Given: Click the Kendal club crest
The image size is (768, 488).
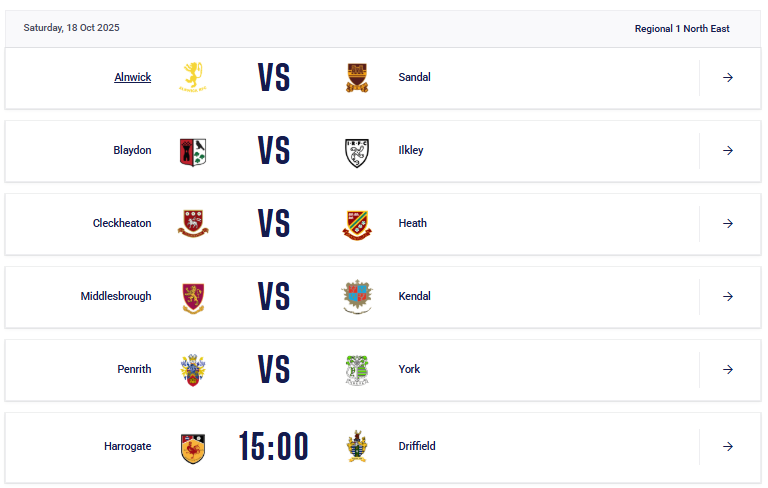Looking at the screenshot, I should [x=357, y=297].
